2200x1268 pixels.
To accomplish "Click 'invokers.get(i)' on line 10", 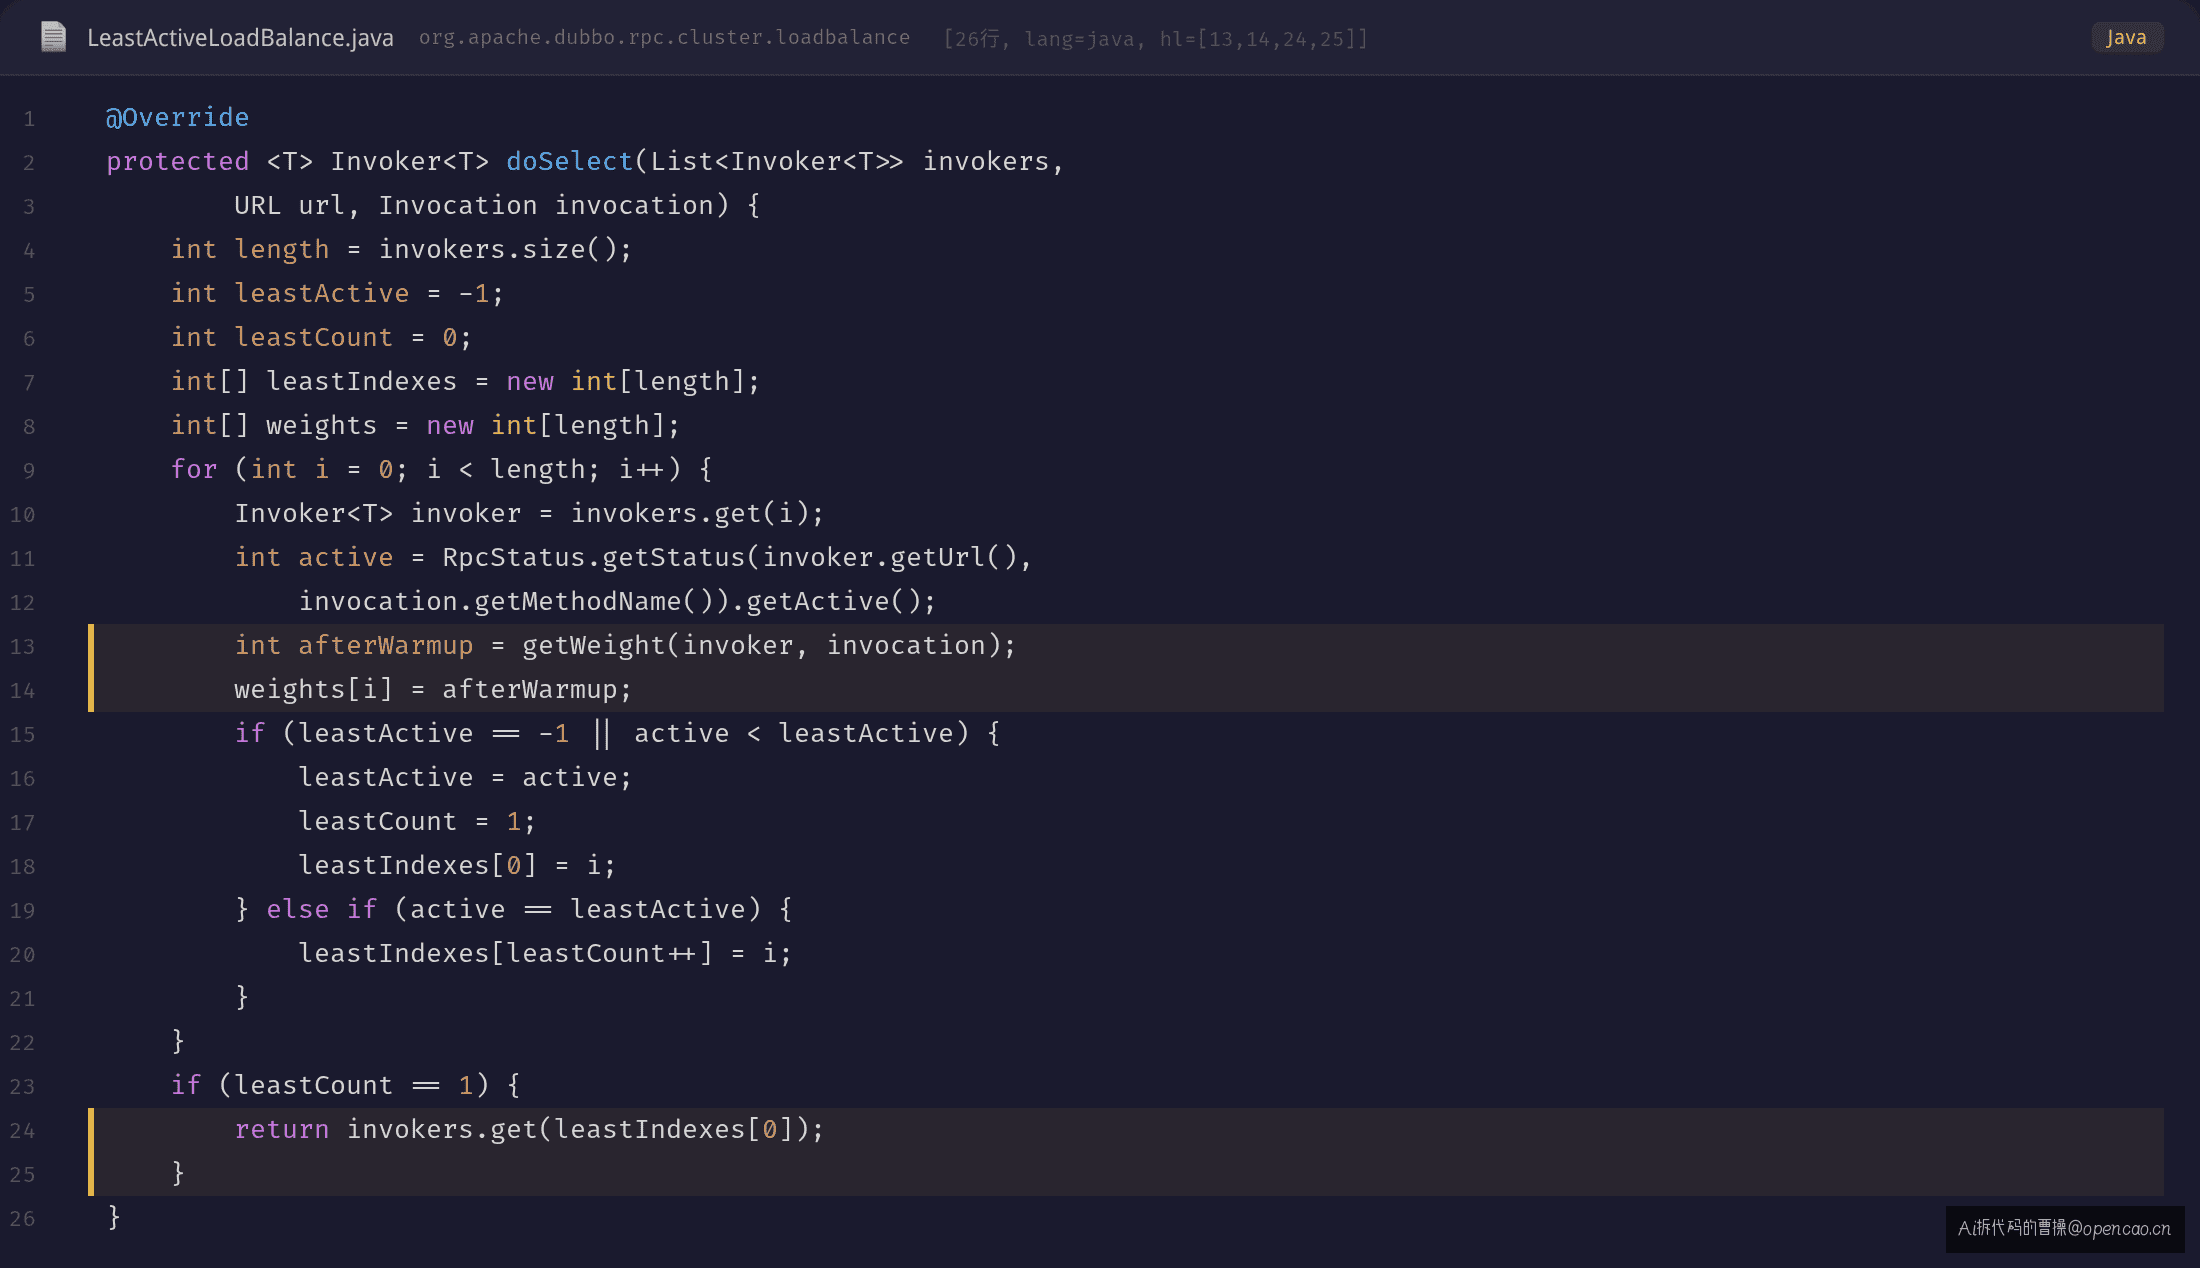I will point(689,513).
